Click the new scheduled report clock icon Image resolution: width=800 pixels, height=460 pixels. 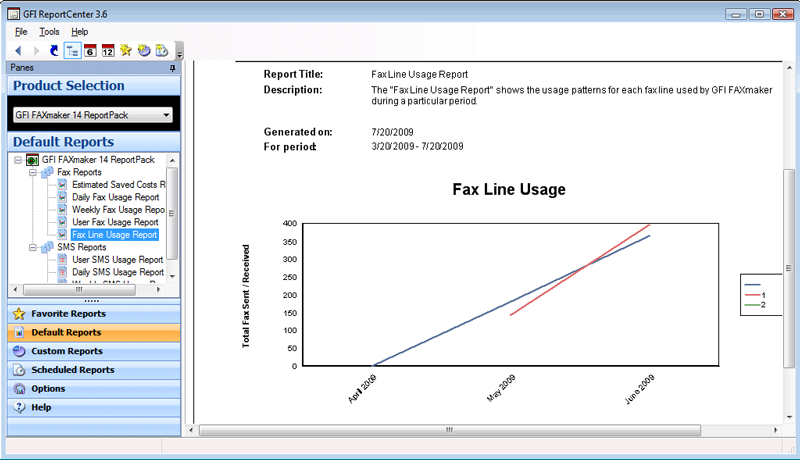point(162,50)
